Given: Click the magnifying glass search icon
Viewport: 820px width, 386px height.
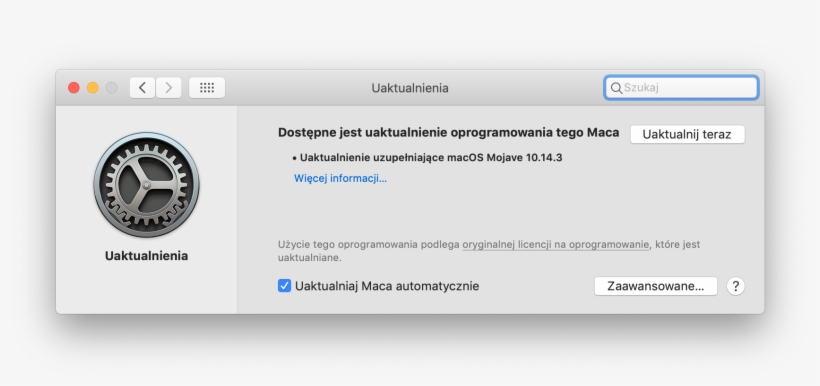Looking at the screenshot, I should (617, 88).
